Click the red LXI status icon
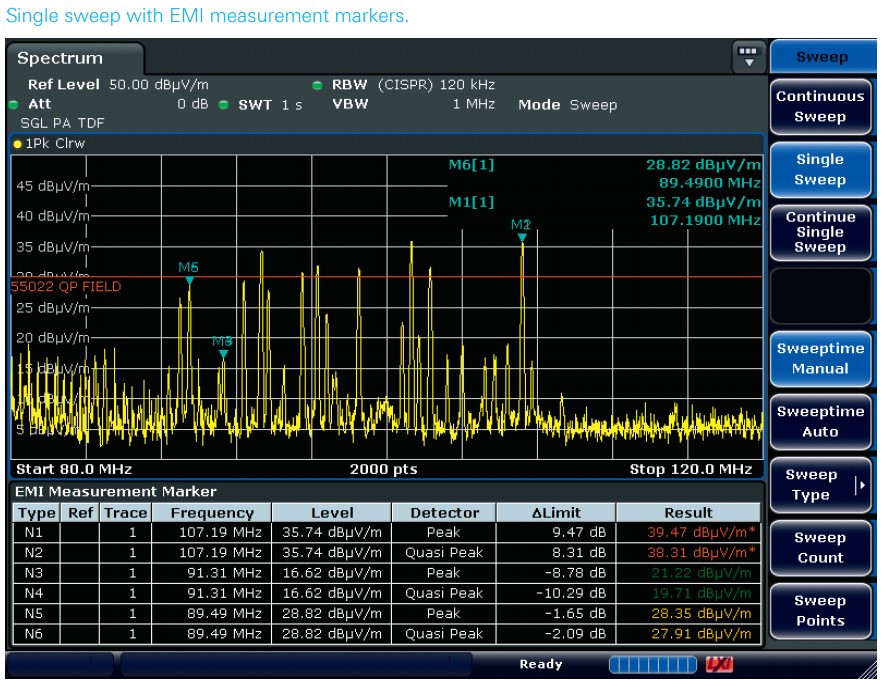The width and height of the screenshot is (886, 687). tap(718, 663)
